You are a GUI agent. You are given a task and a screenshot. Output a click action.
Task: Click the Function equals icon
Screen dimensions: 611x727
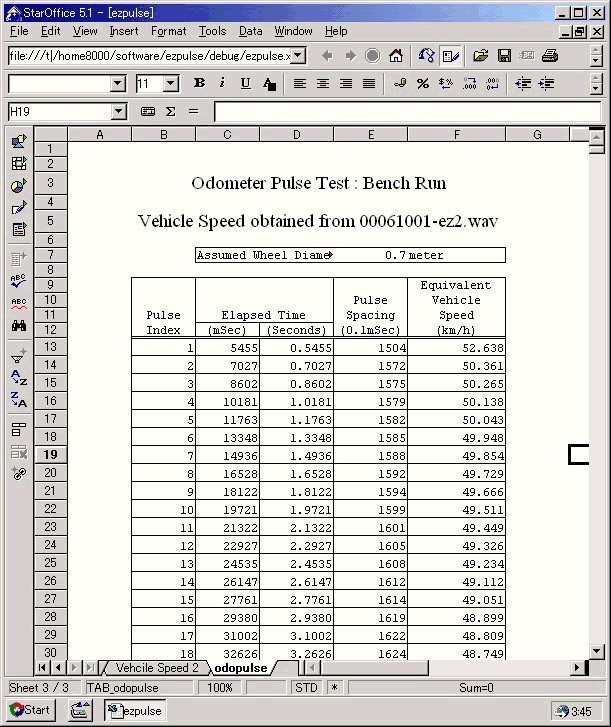pyautogui.click(x=193, y=112)
